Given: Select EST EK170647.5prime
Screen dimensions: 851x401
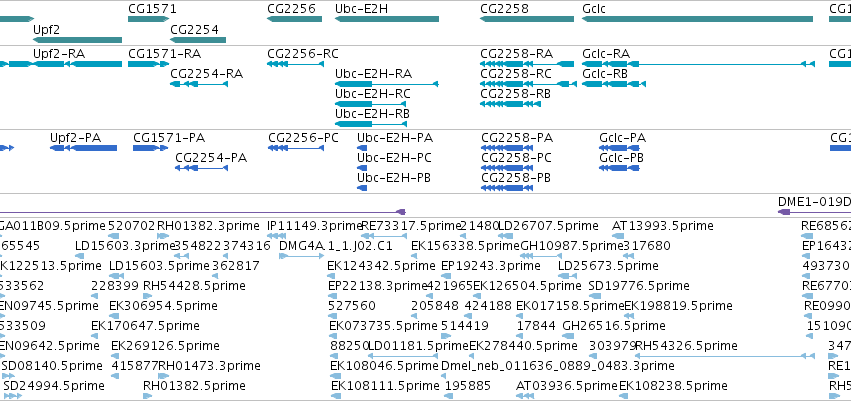Looking at the screenshot, I should click(x=145, y=326).
